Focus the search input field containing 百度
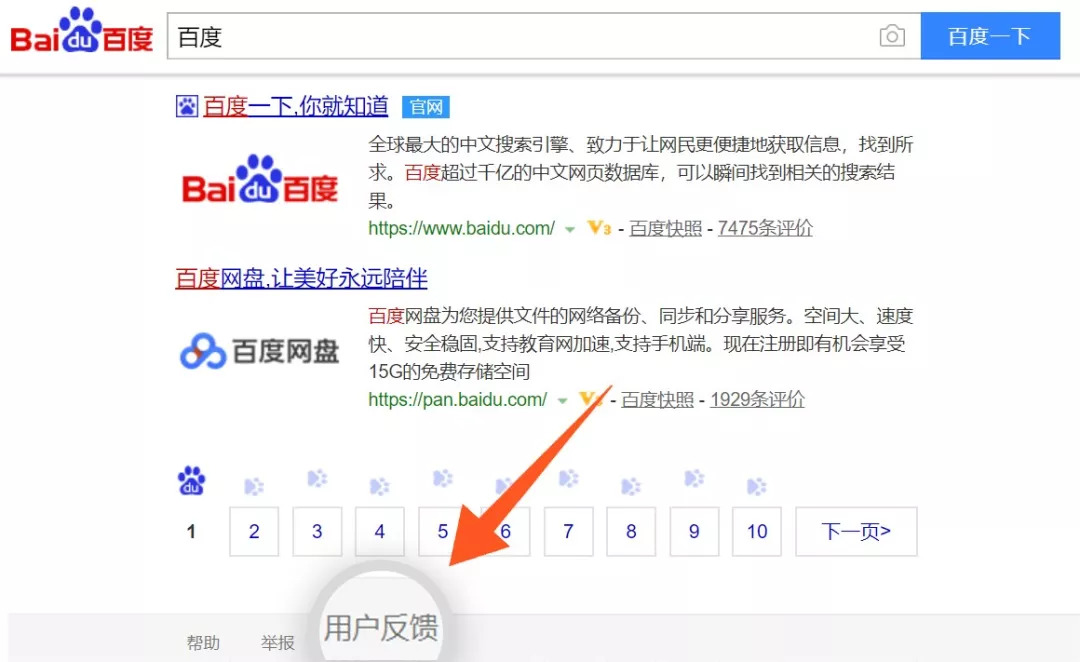 tap(520, 37)
